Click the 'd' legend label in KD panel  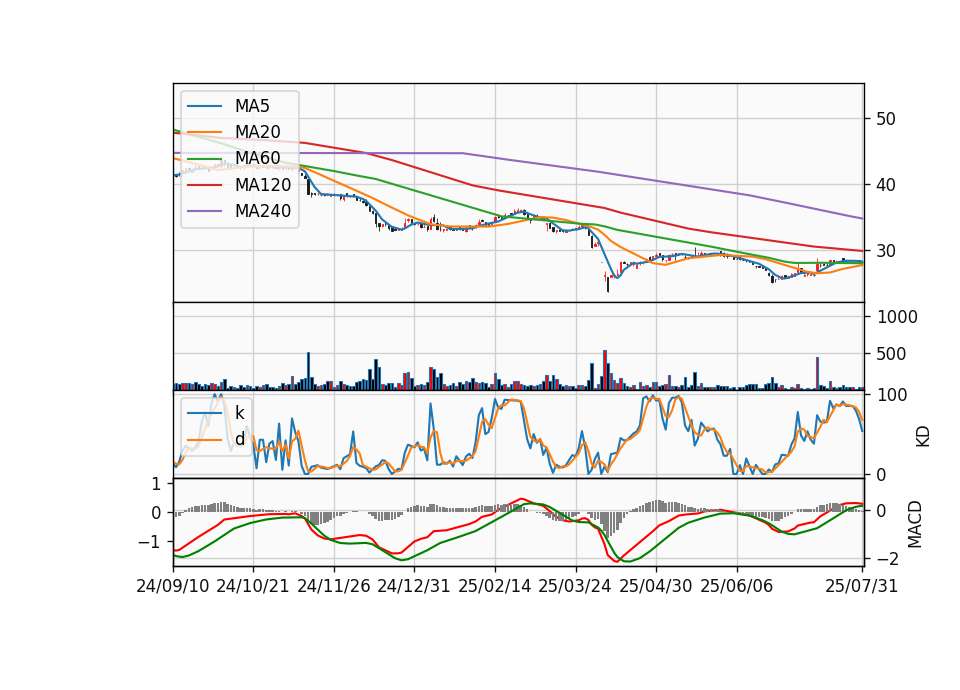coord(239,439)
